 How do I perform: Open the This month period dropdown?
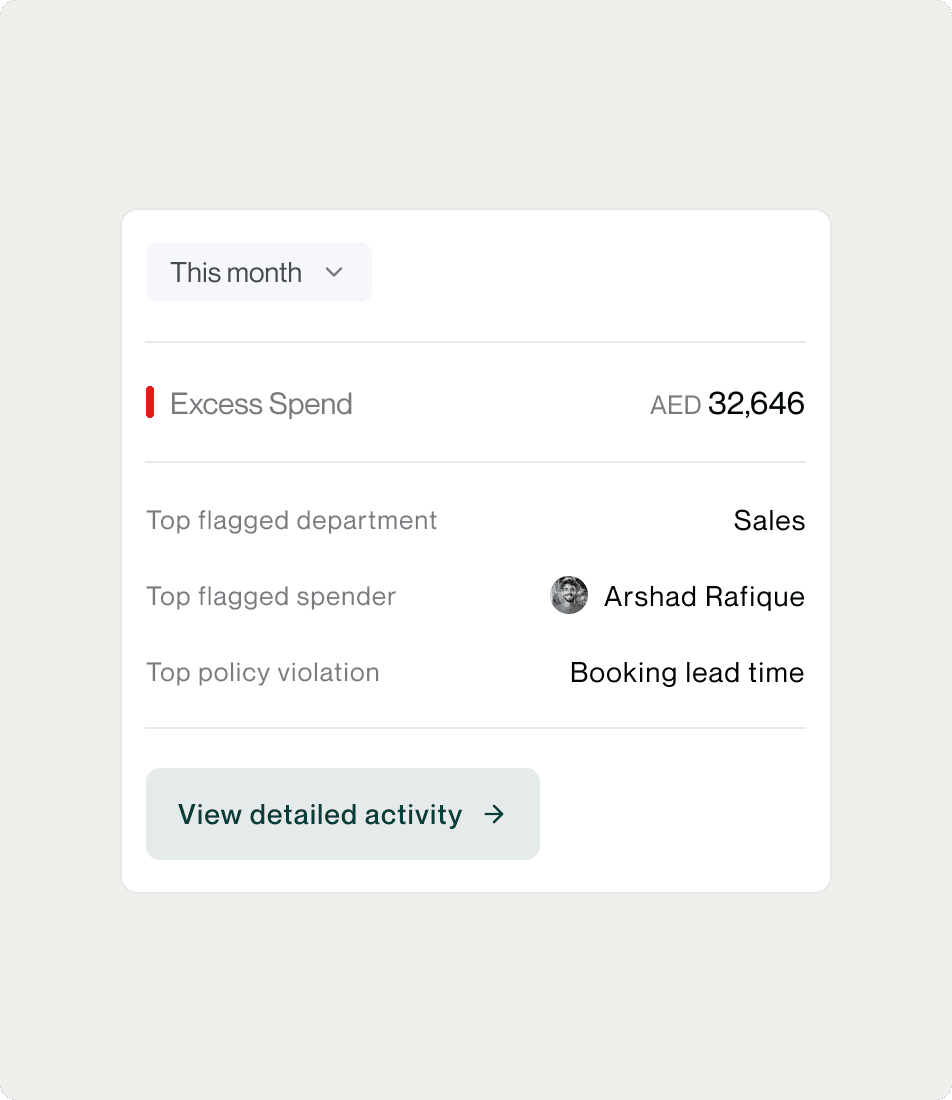pos(258,272)
